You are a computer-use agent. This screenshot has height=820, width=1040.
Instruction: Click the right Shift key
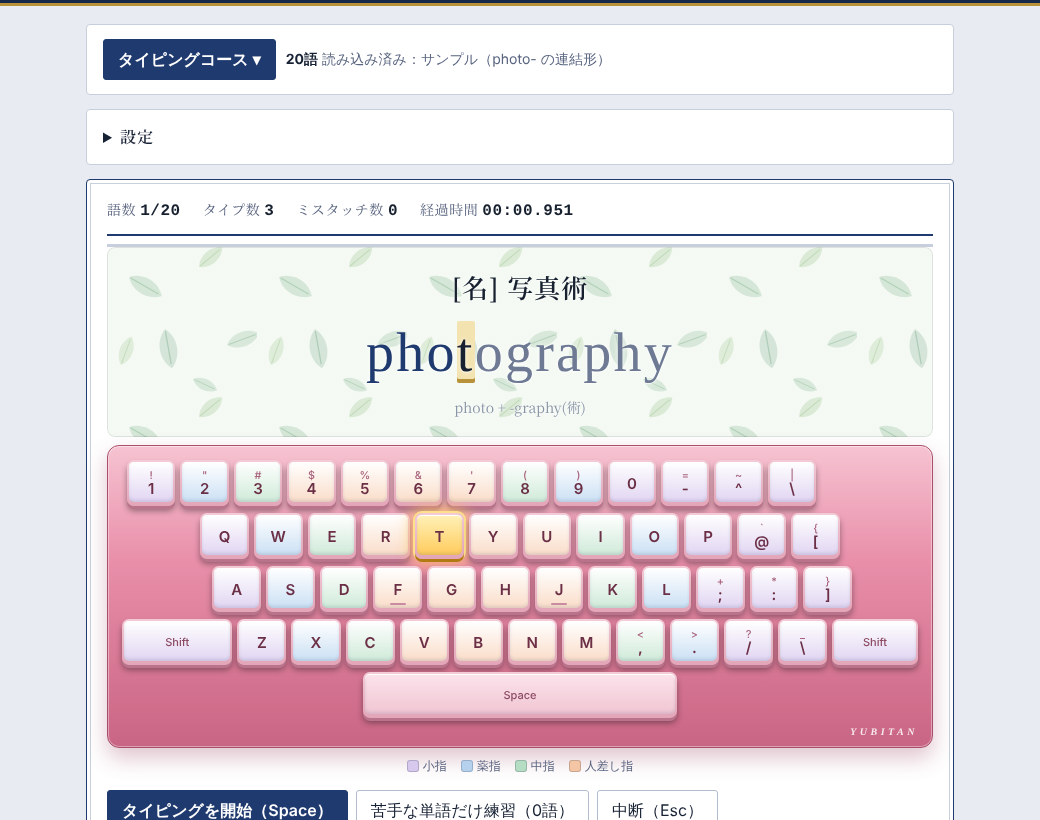875,642
